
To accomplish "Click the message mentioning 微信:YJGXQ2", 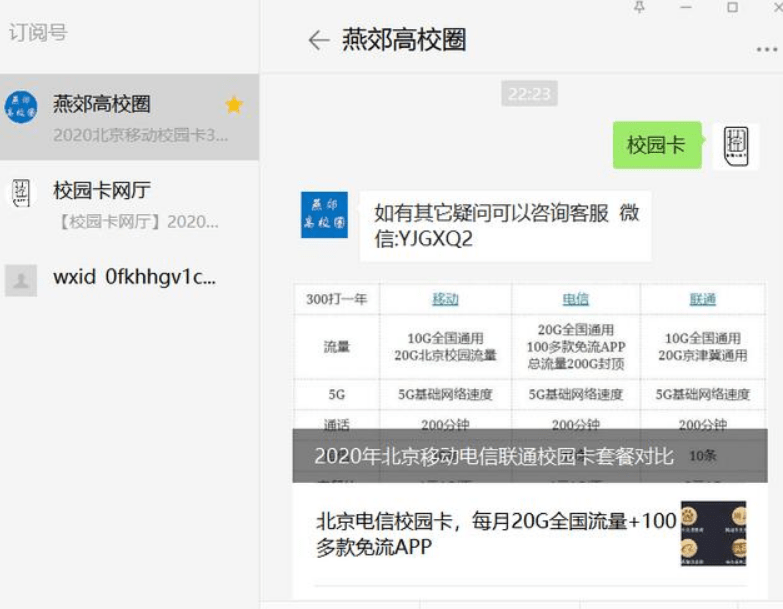I will click(506, 226).
